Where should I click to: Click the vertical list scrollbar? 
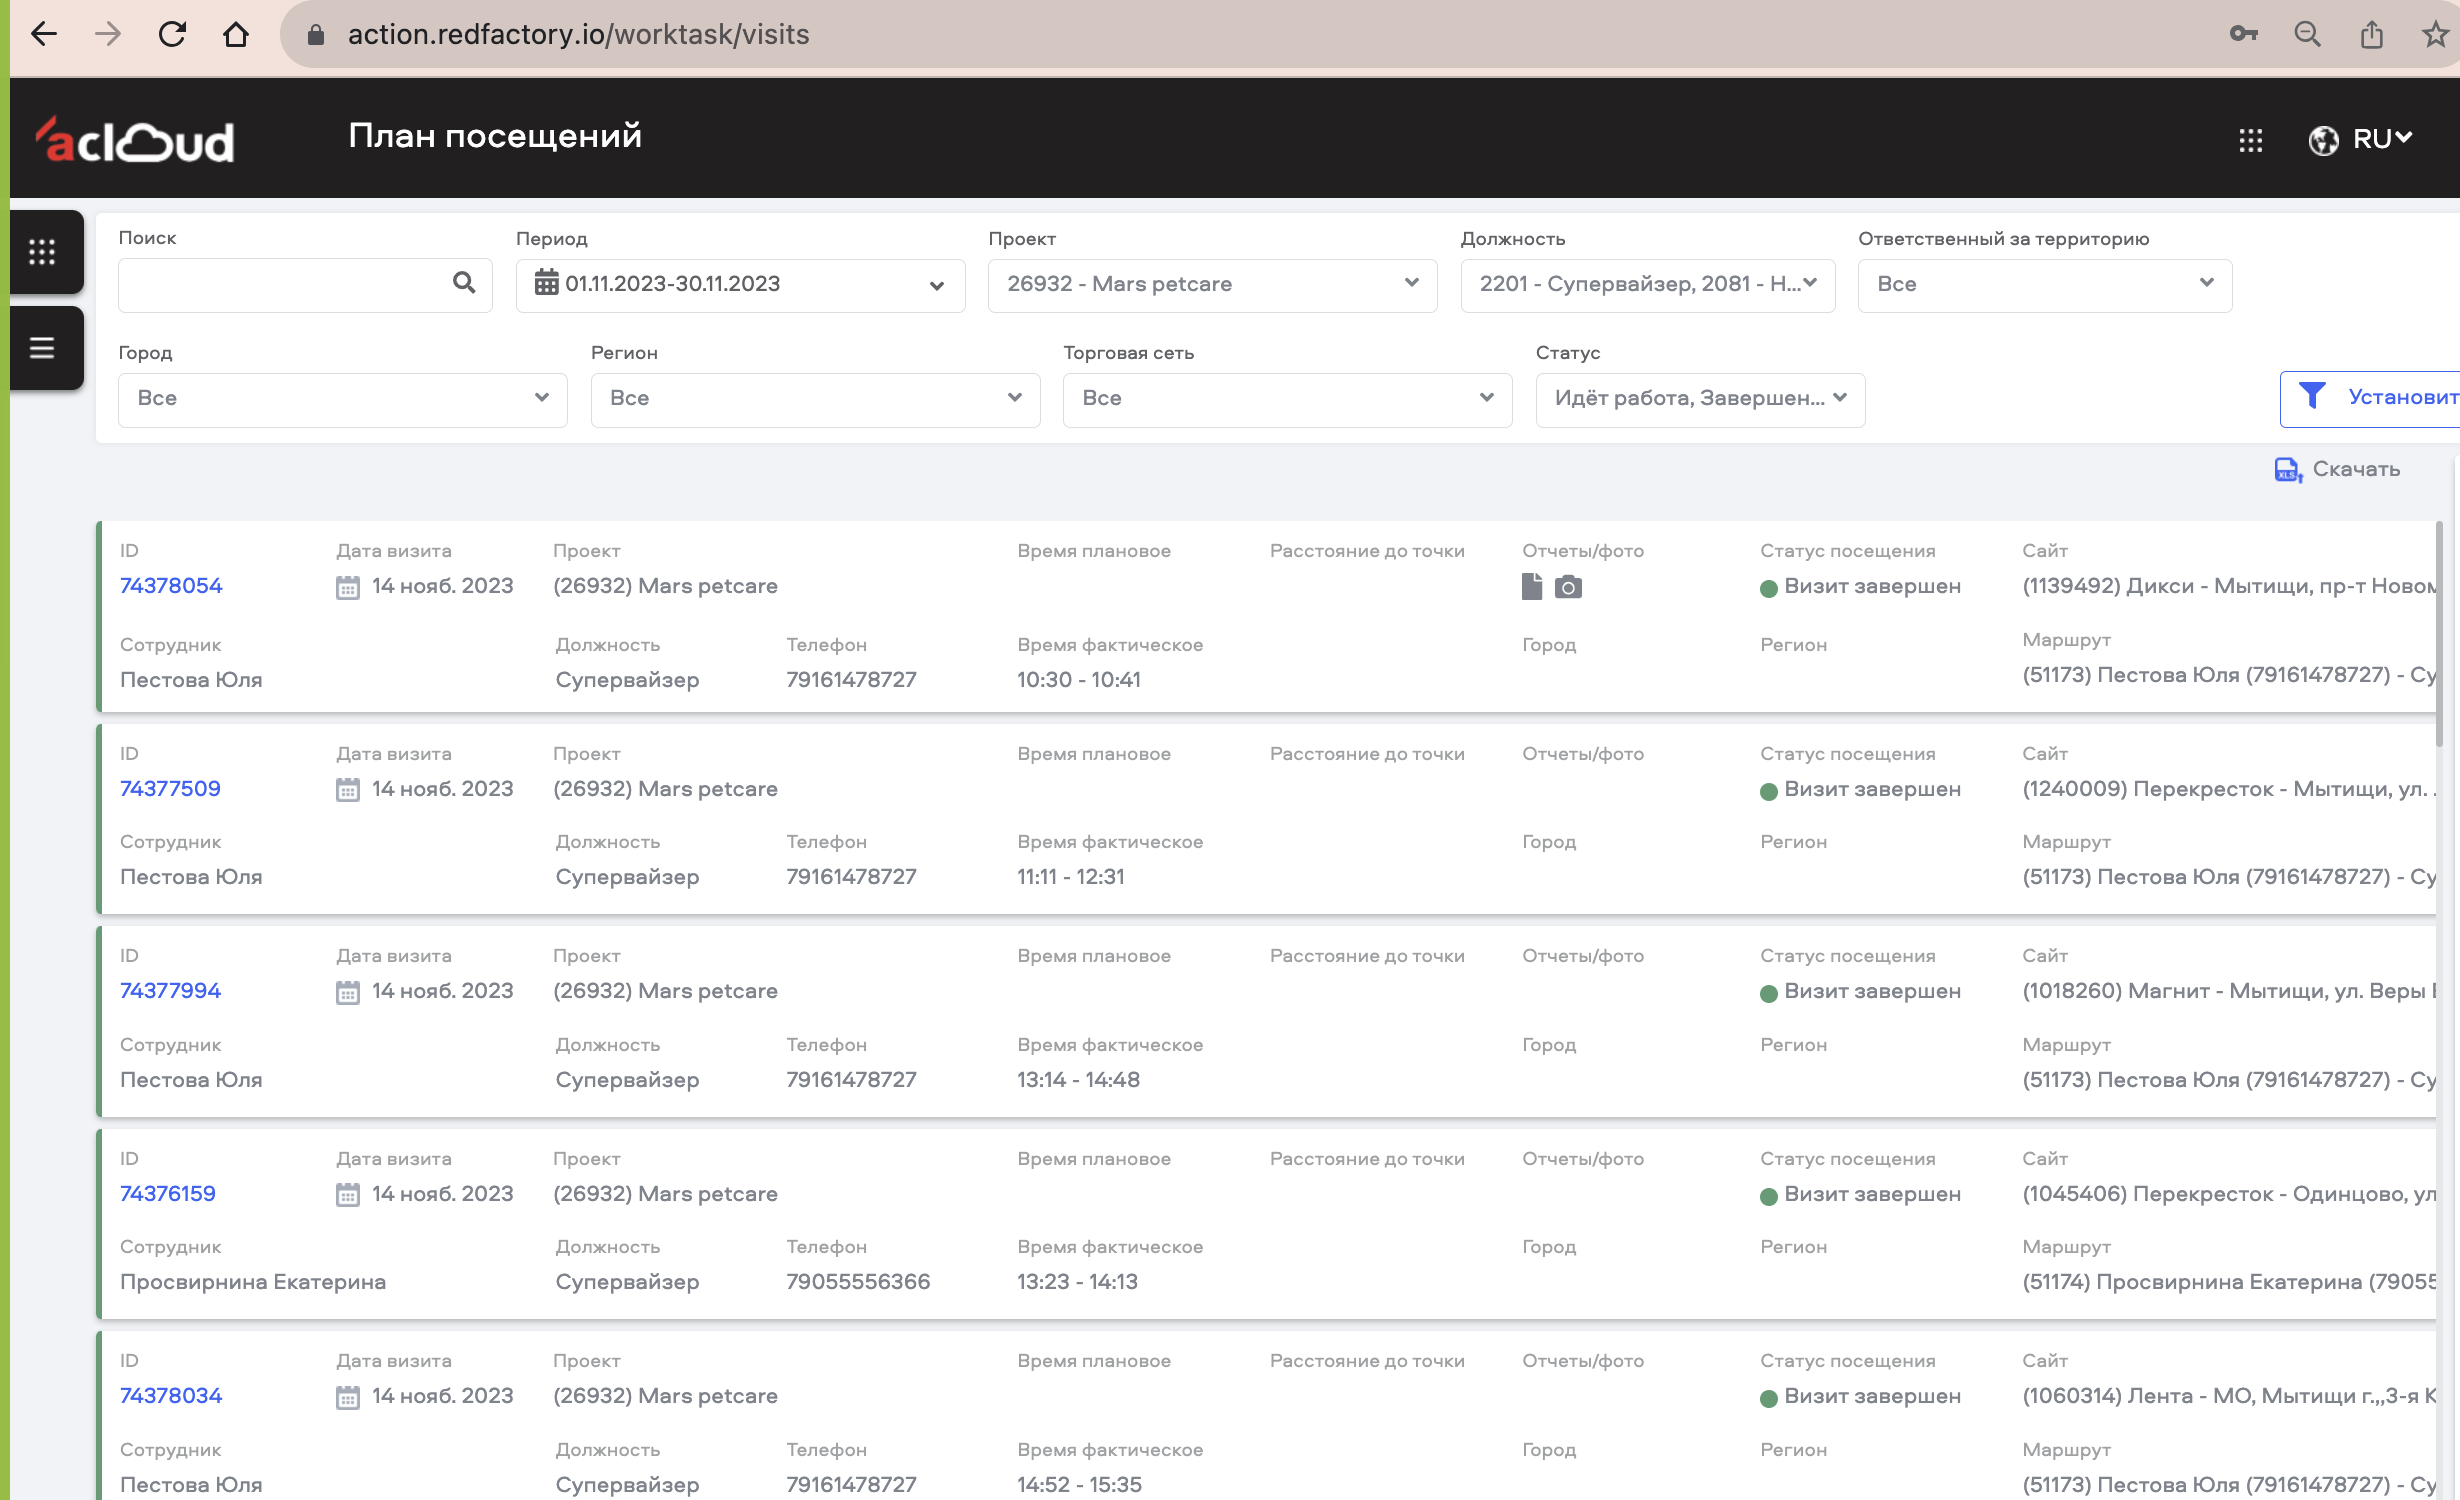[x=2439, y=635]
